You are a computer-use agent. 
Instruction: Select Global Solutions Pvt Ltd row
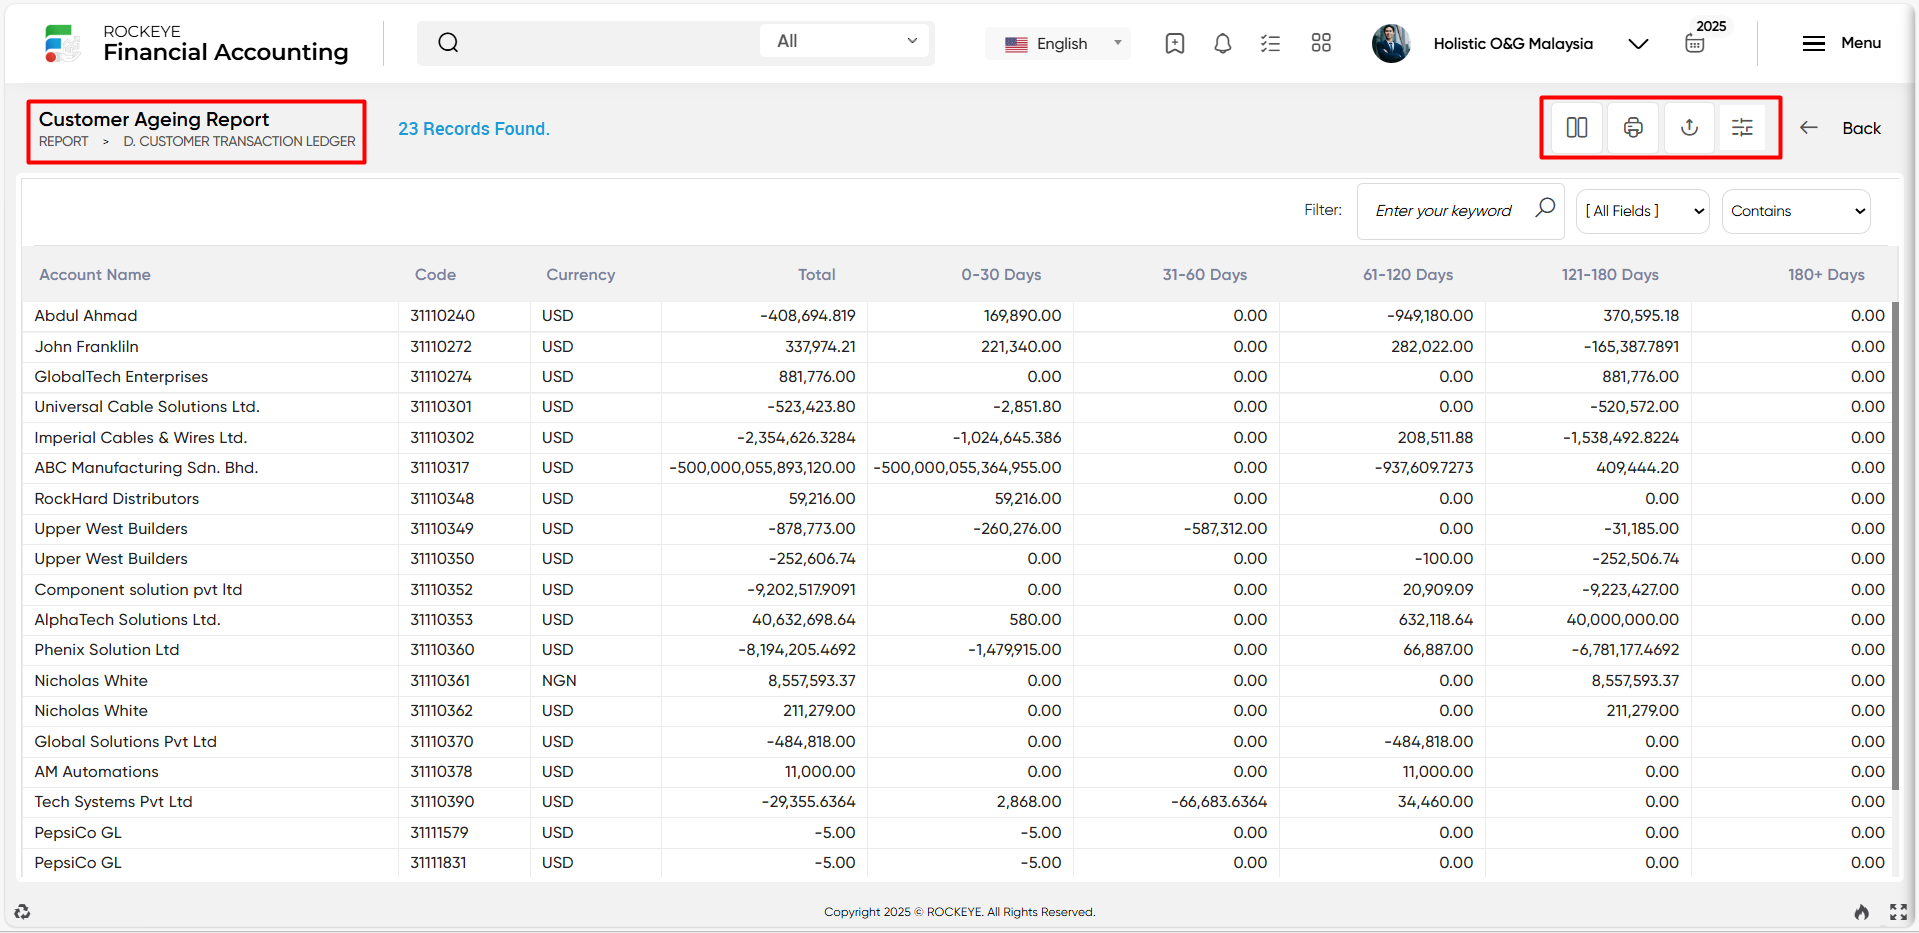click(x=957, y=741)
